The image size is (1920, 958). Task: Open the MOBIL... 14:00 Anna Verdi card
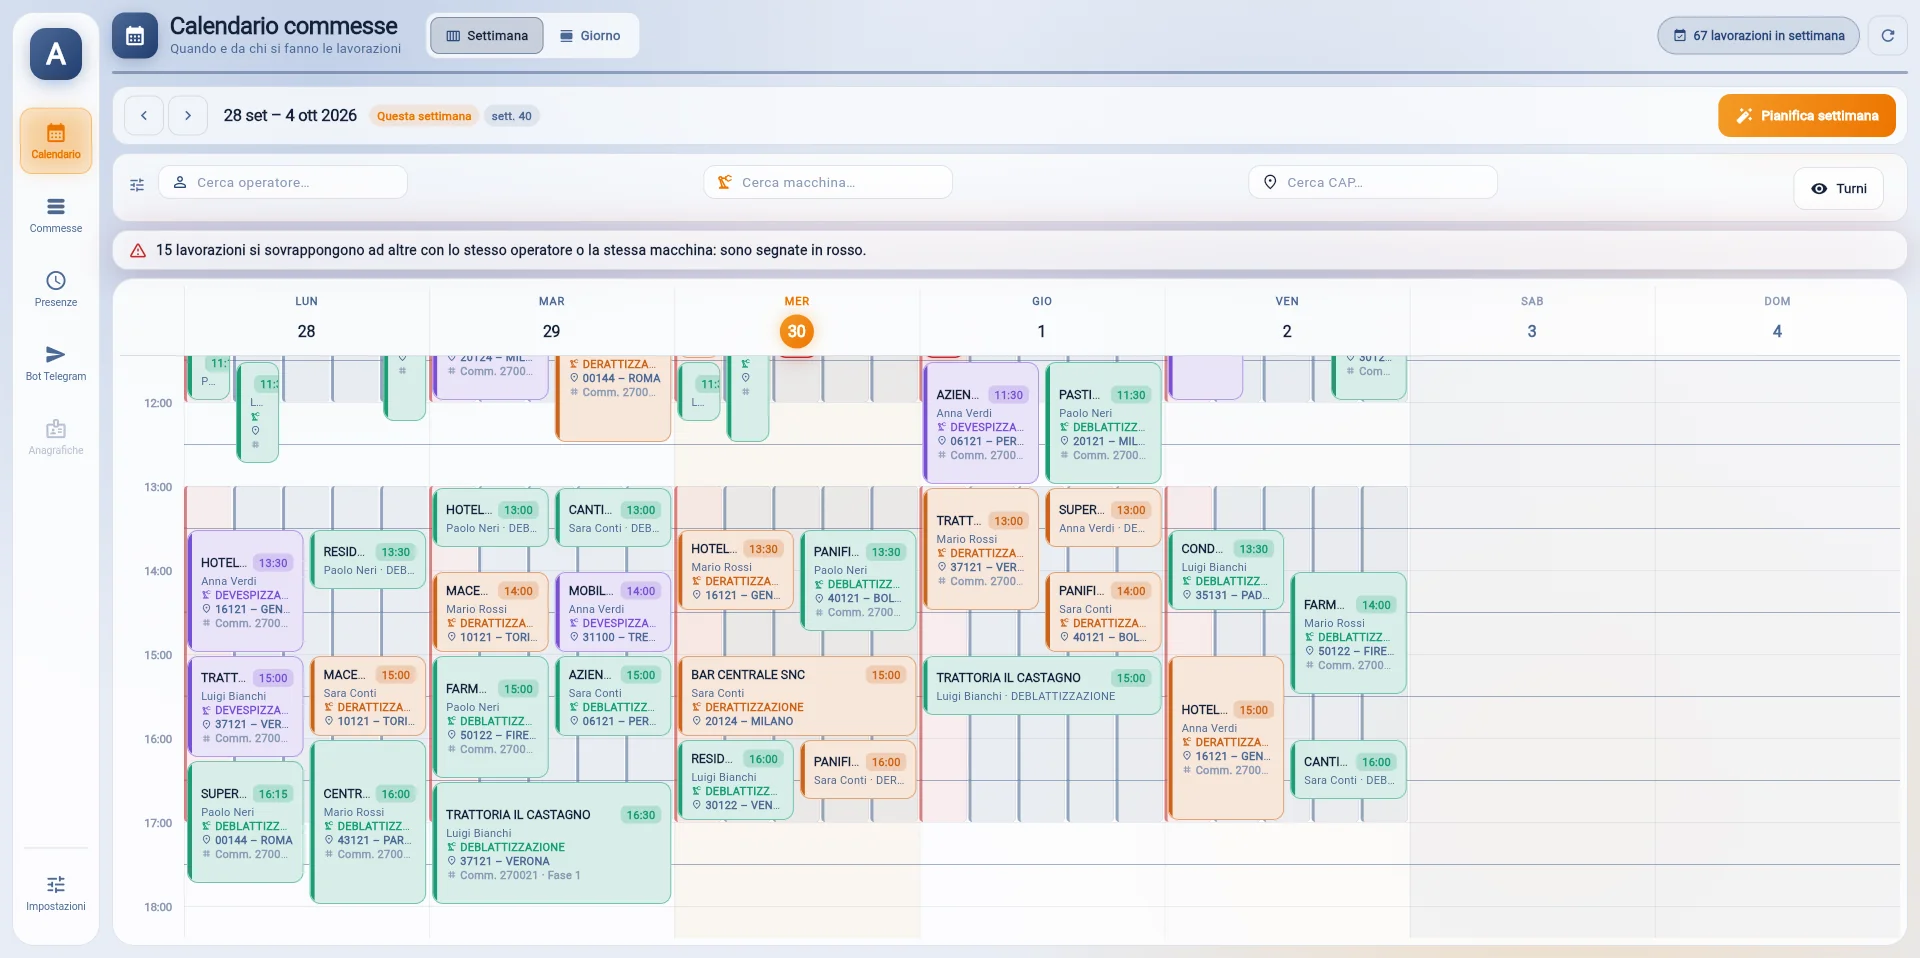(x=614, y=611)
